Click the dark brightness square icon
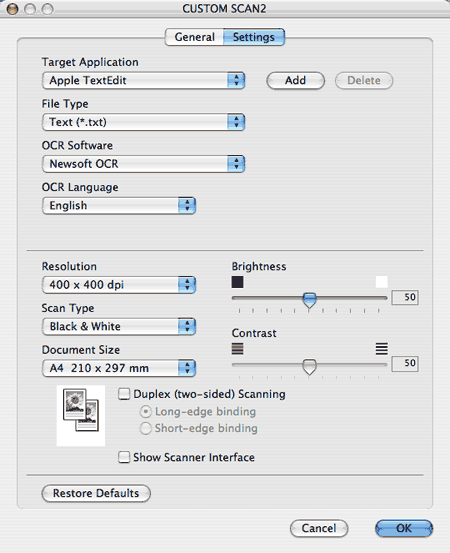 coord(237,282)
